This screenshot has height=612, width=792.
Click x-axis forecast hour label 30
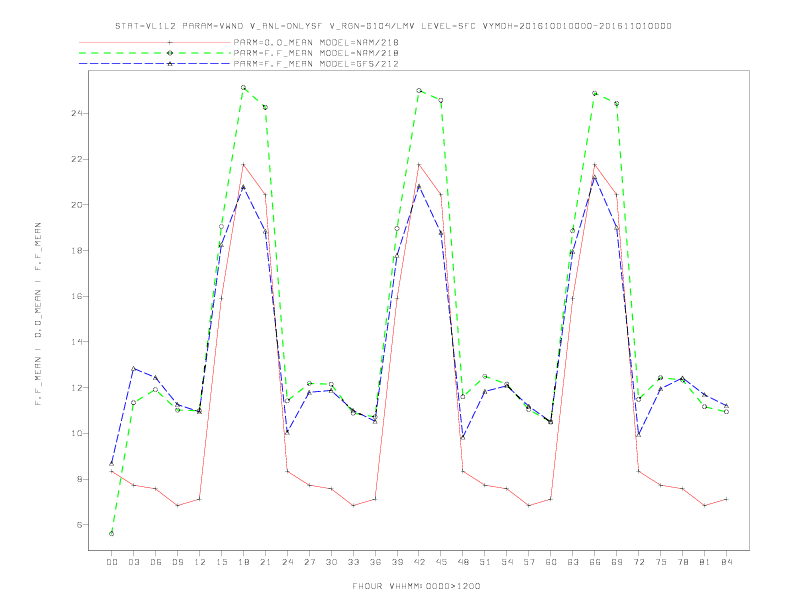[x=331, y=562]
